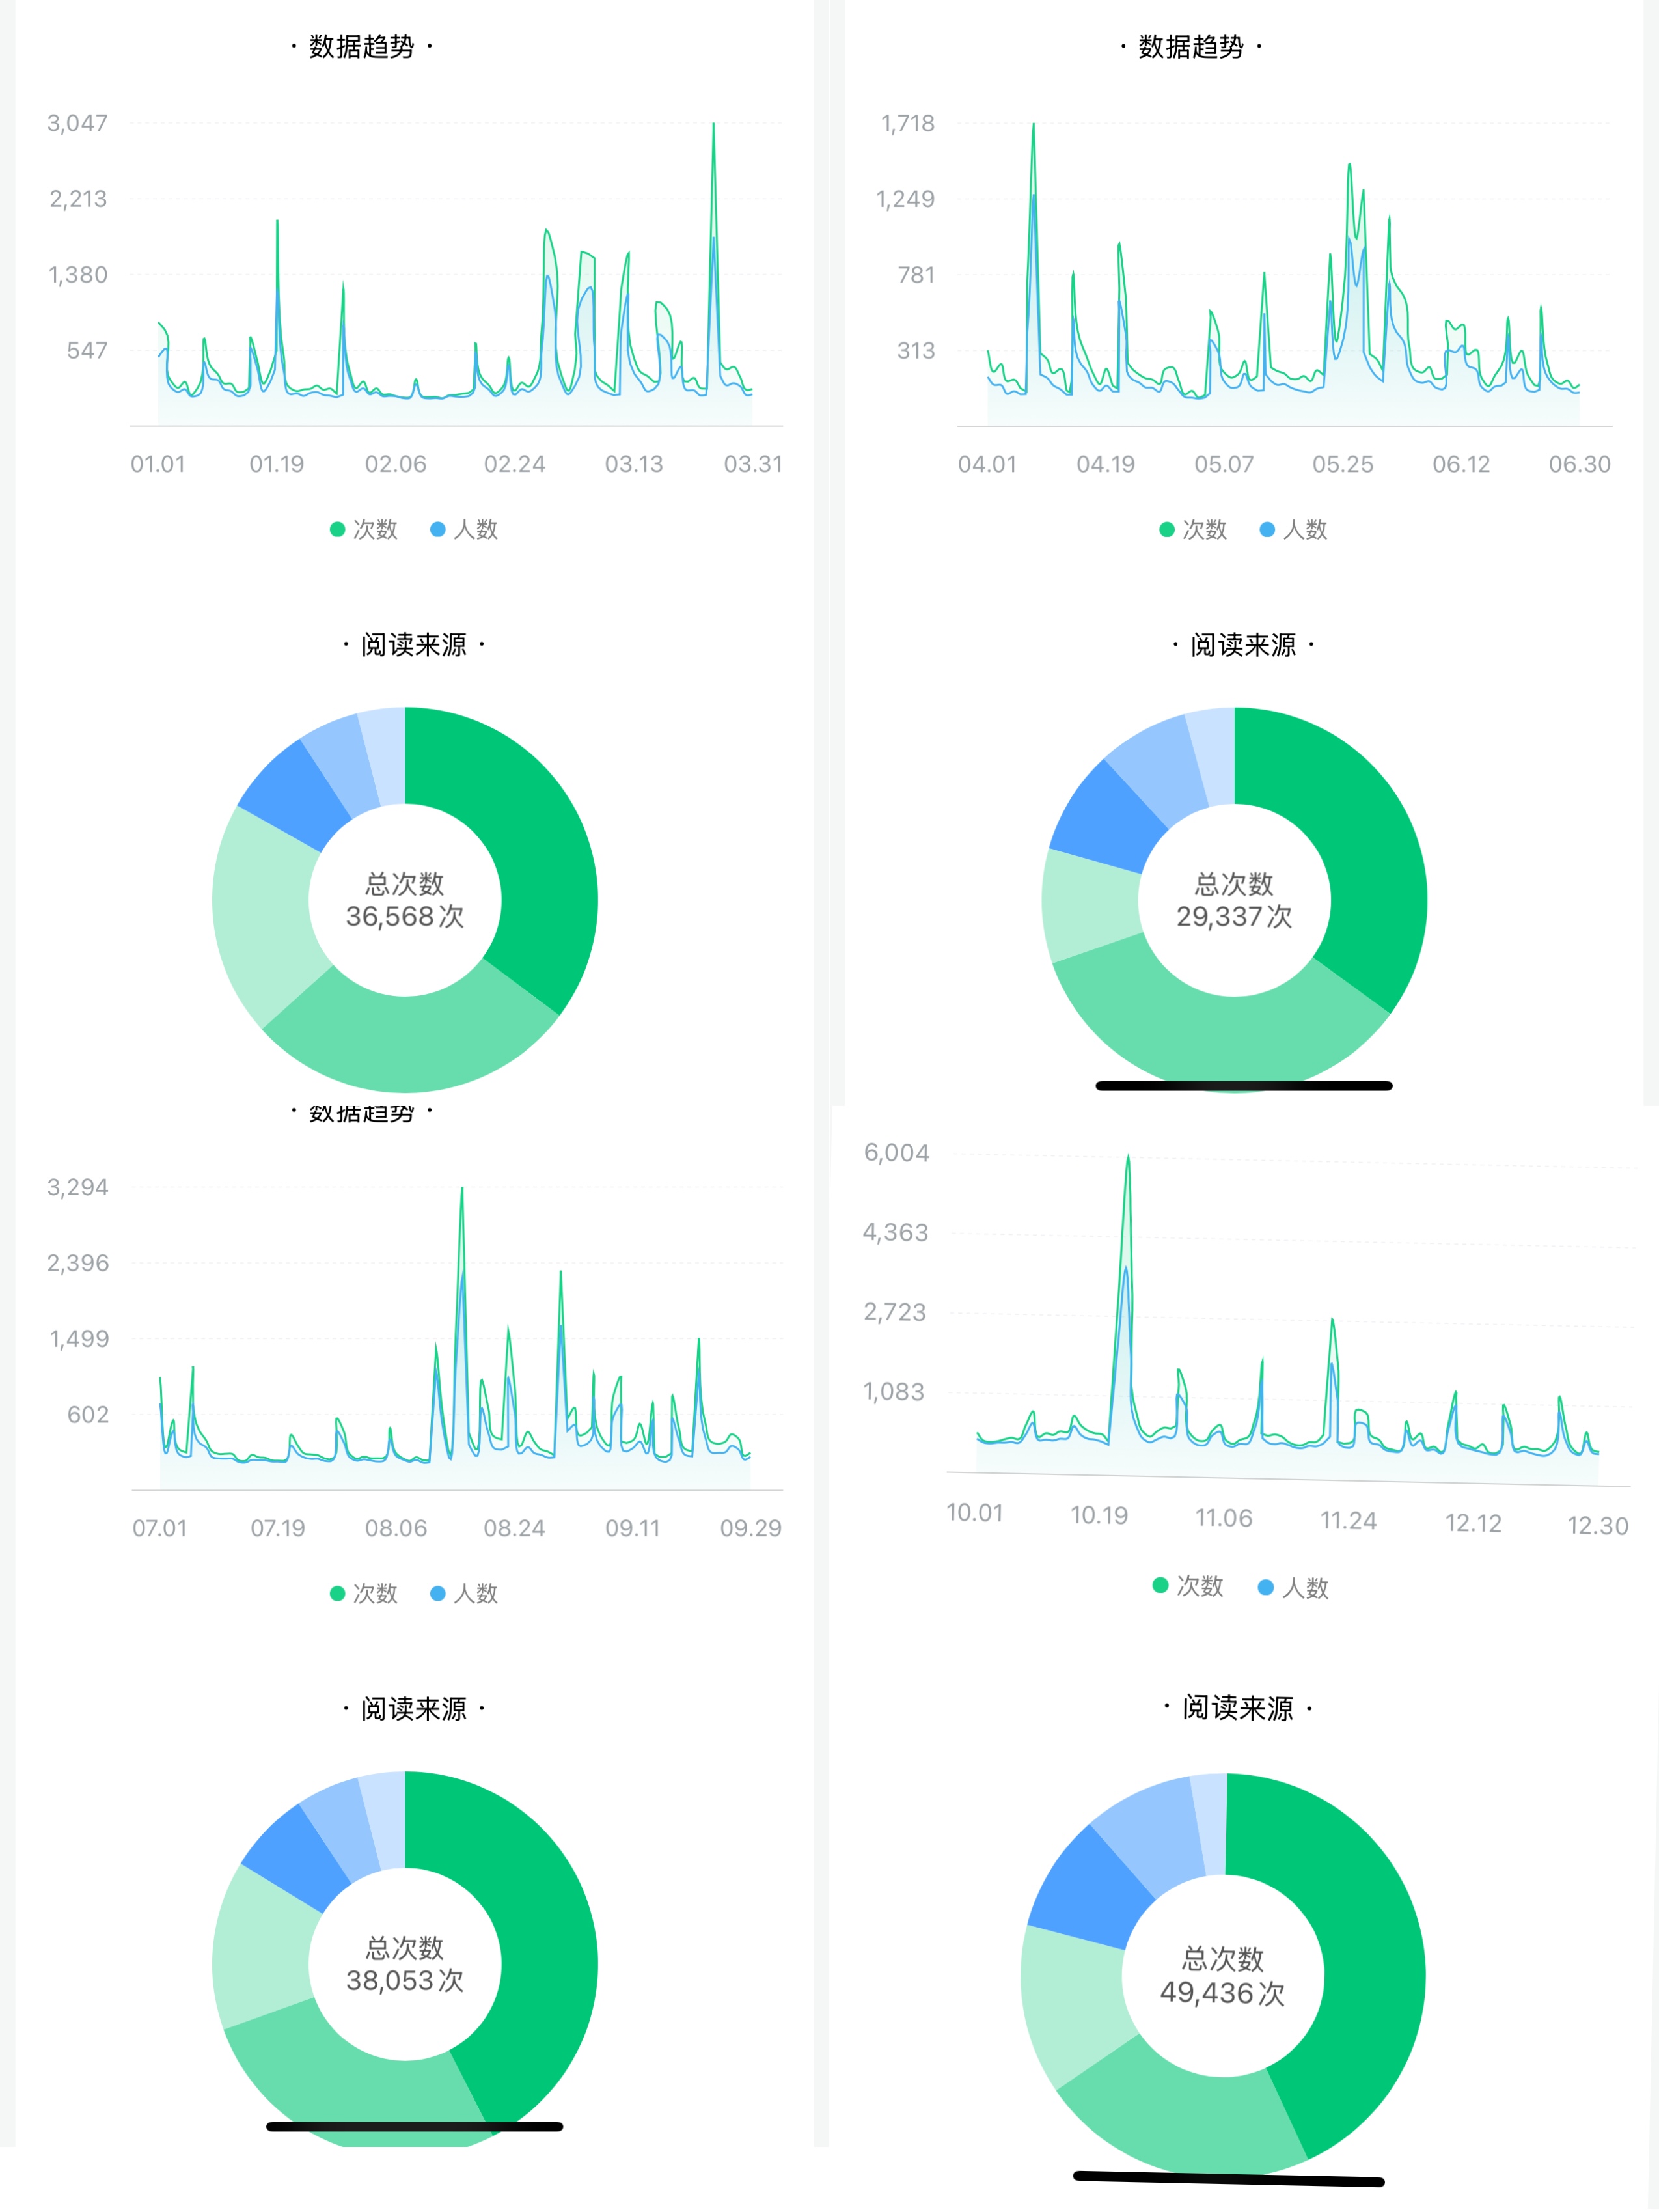
Task: Click green 次数 legend dot below the 10.01–12.30 chart
Action: point(1160,1585)
